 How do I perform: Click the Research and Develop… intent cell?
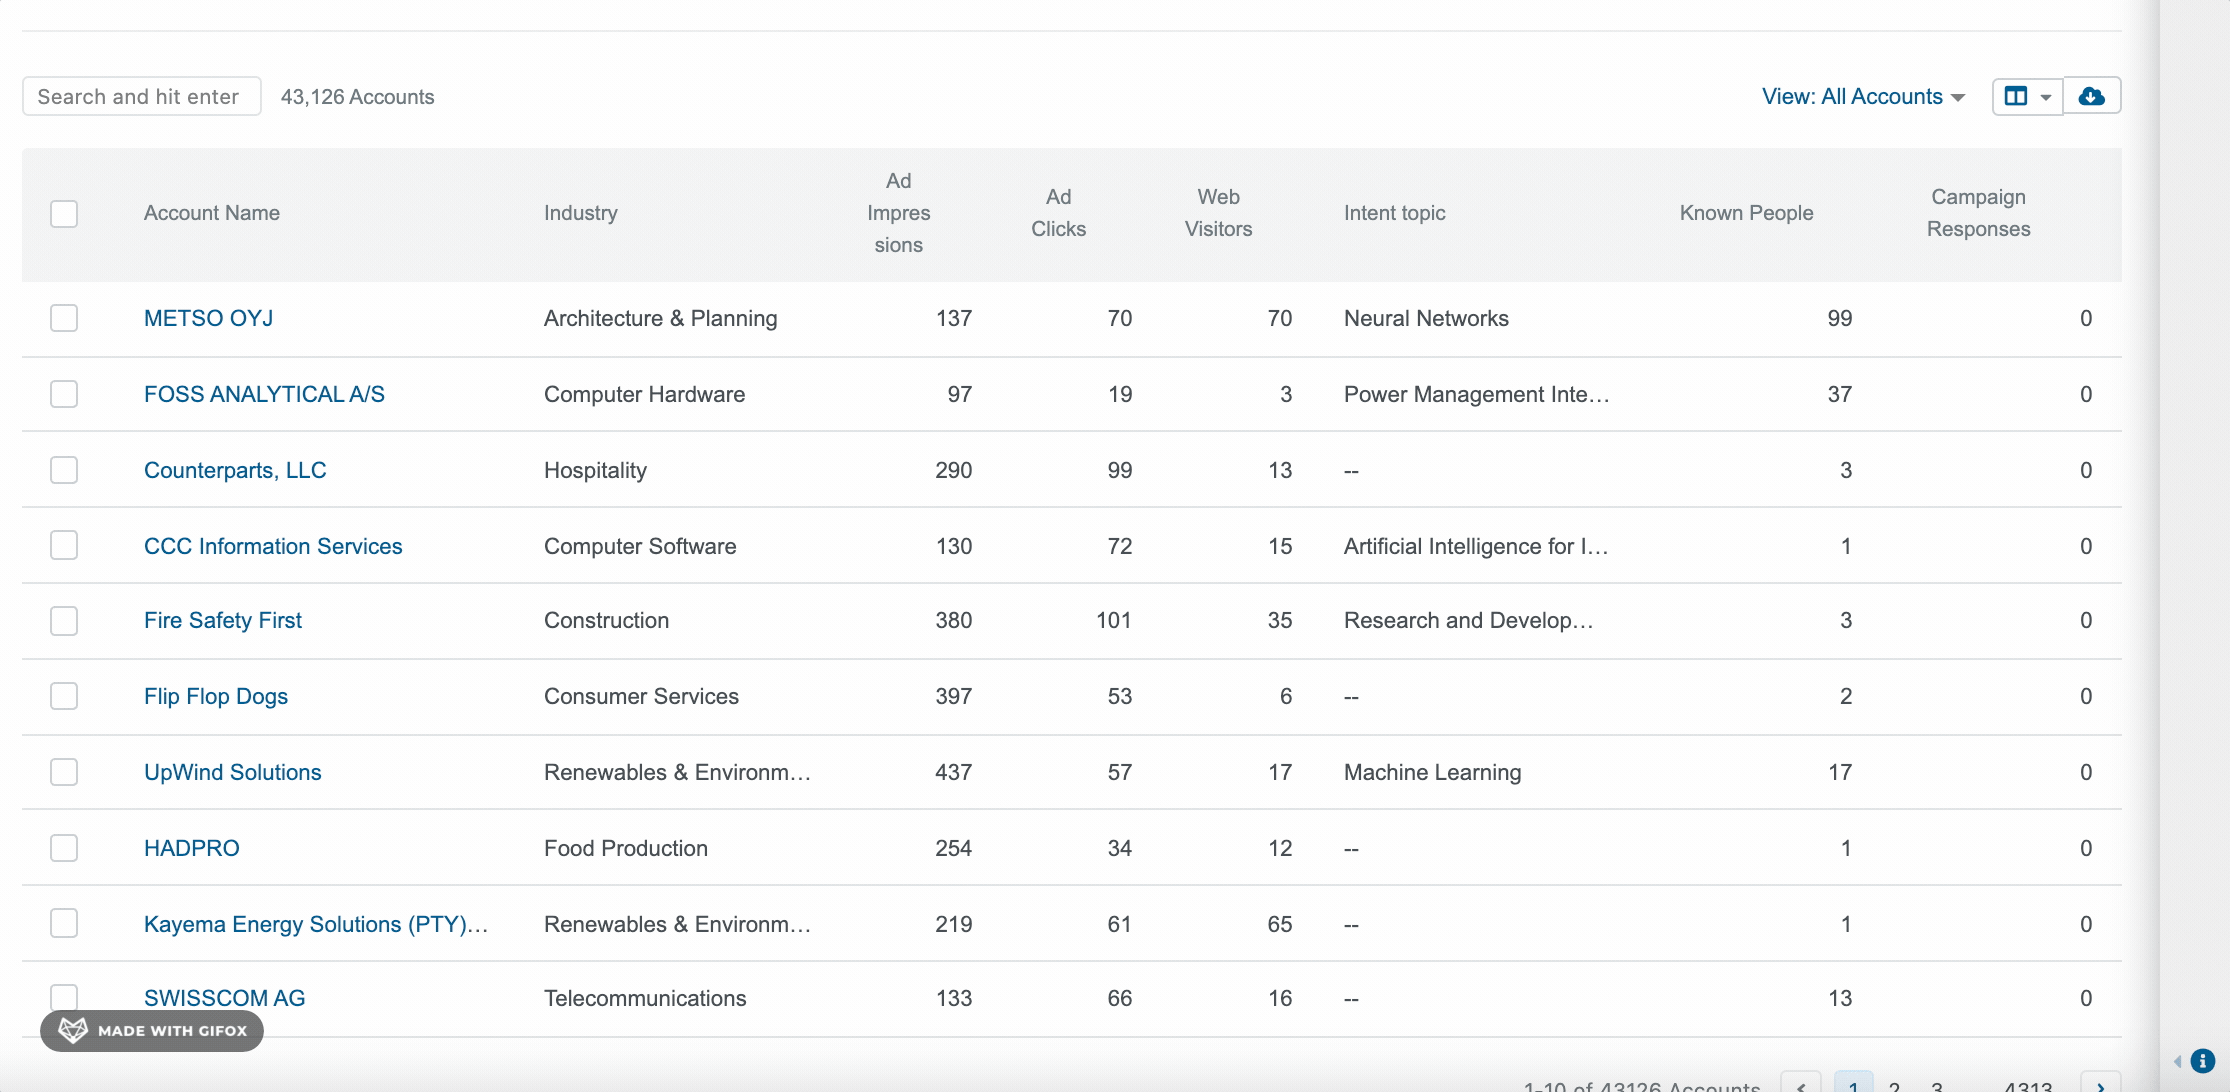click(1468, 620)
